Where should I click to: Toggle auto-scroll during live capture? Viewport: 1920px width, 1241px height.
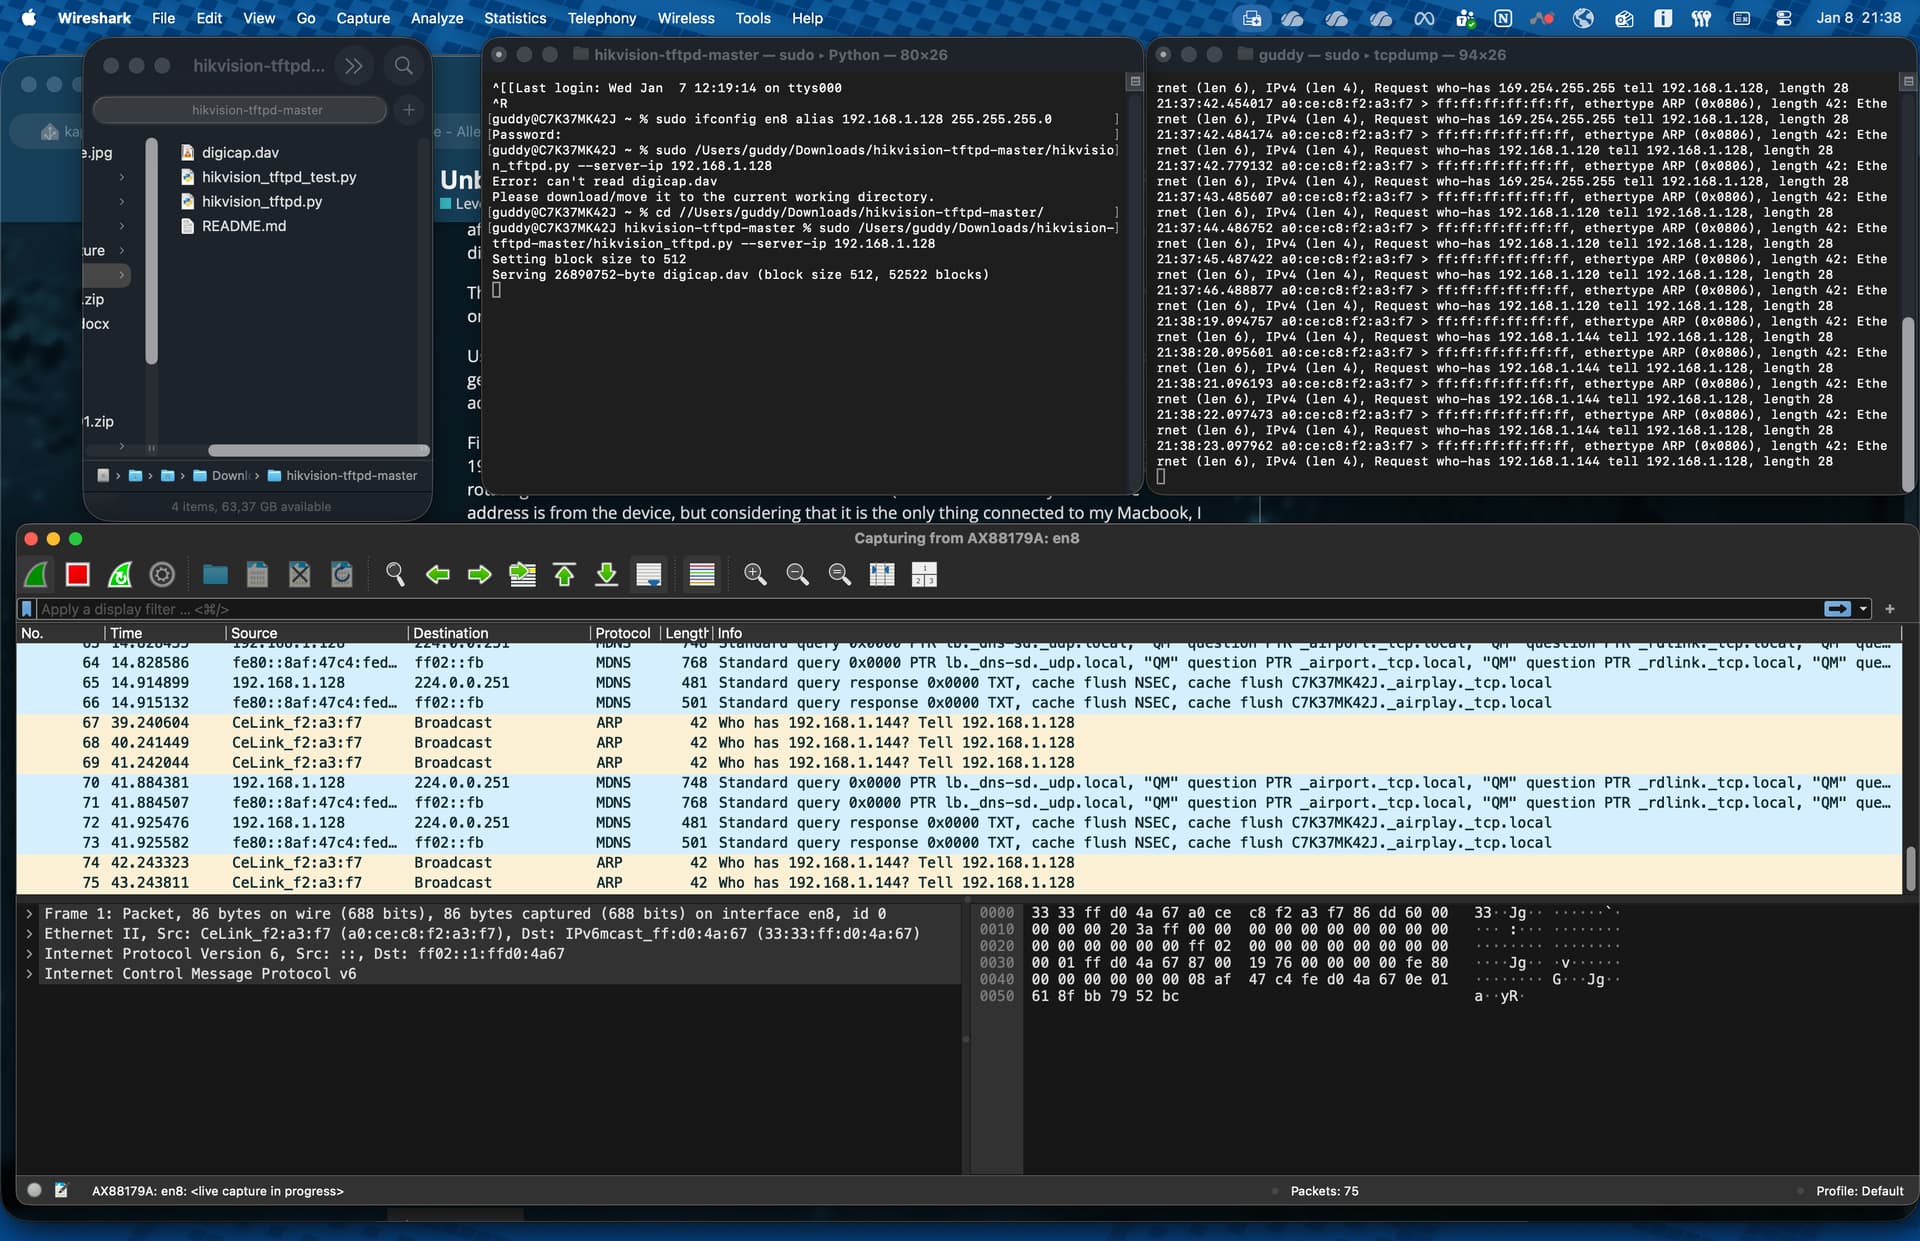coord(649,575)
